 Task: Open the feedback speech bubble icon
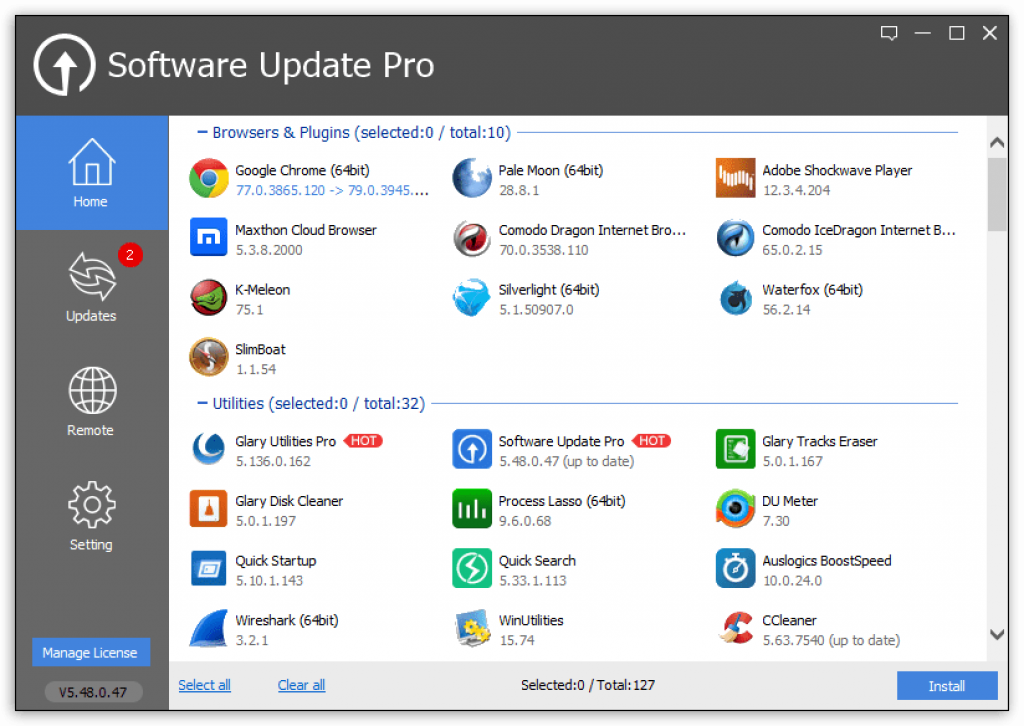889,33
